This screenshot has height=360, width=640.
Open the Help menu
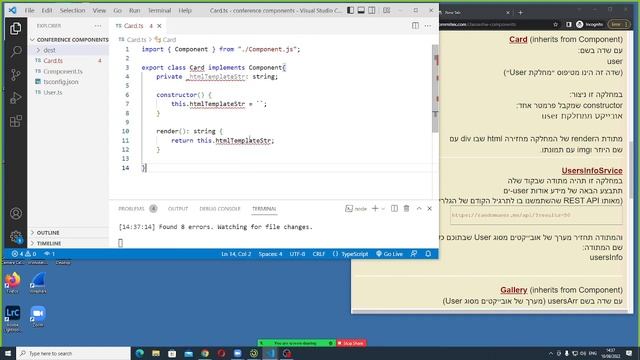click(x=185, y=10)
